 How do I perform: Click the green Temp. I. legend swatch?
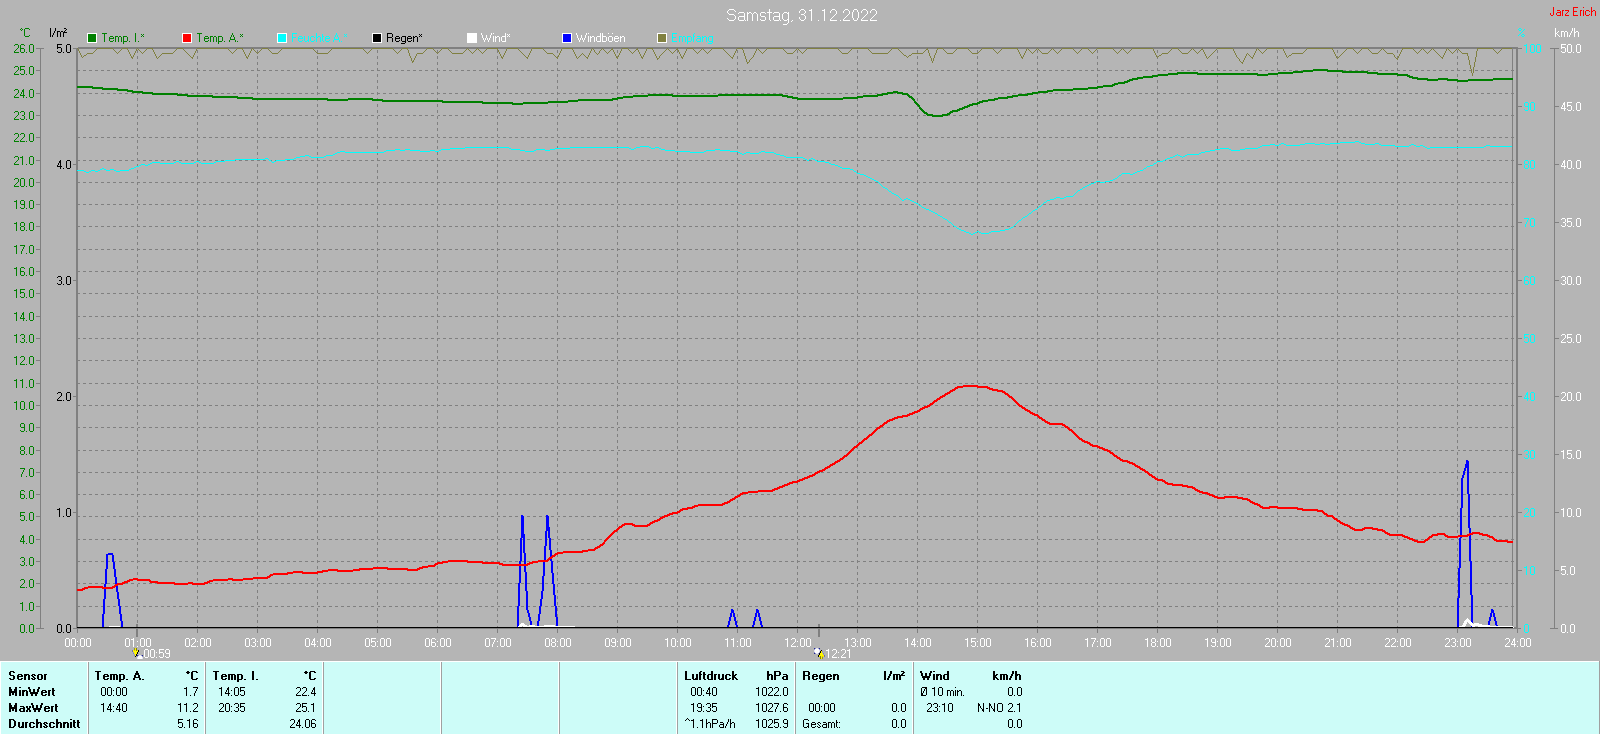click(x=92, y=38)
